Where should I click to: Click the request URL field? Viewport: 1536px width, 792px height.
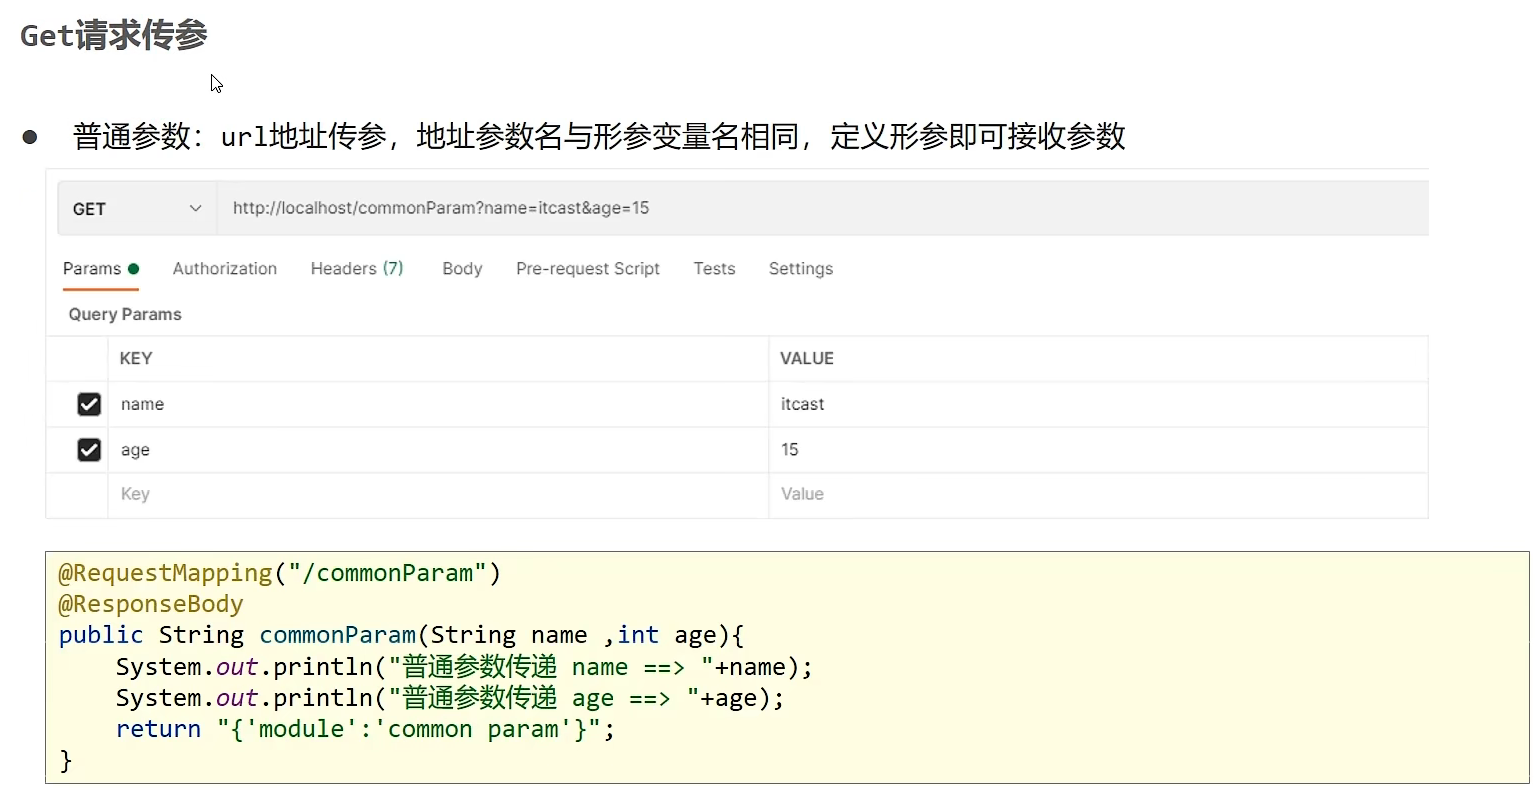(x=820, y=208)
